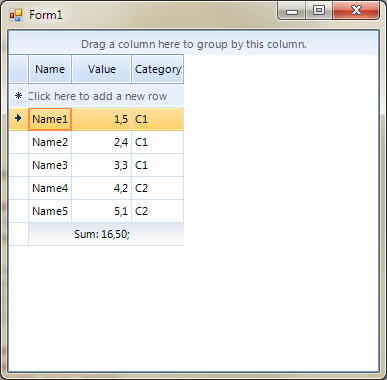Select the C1 category cell of Name2

157,142
